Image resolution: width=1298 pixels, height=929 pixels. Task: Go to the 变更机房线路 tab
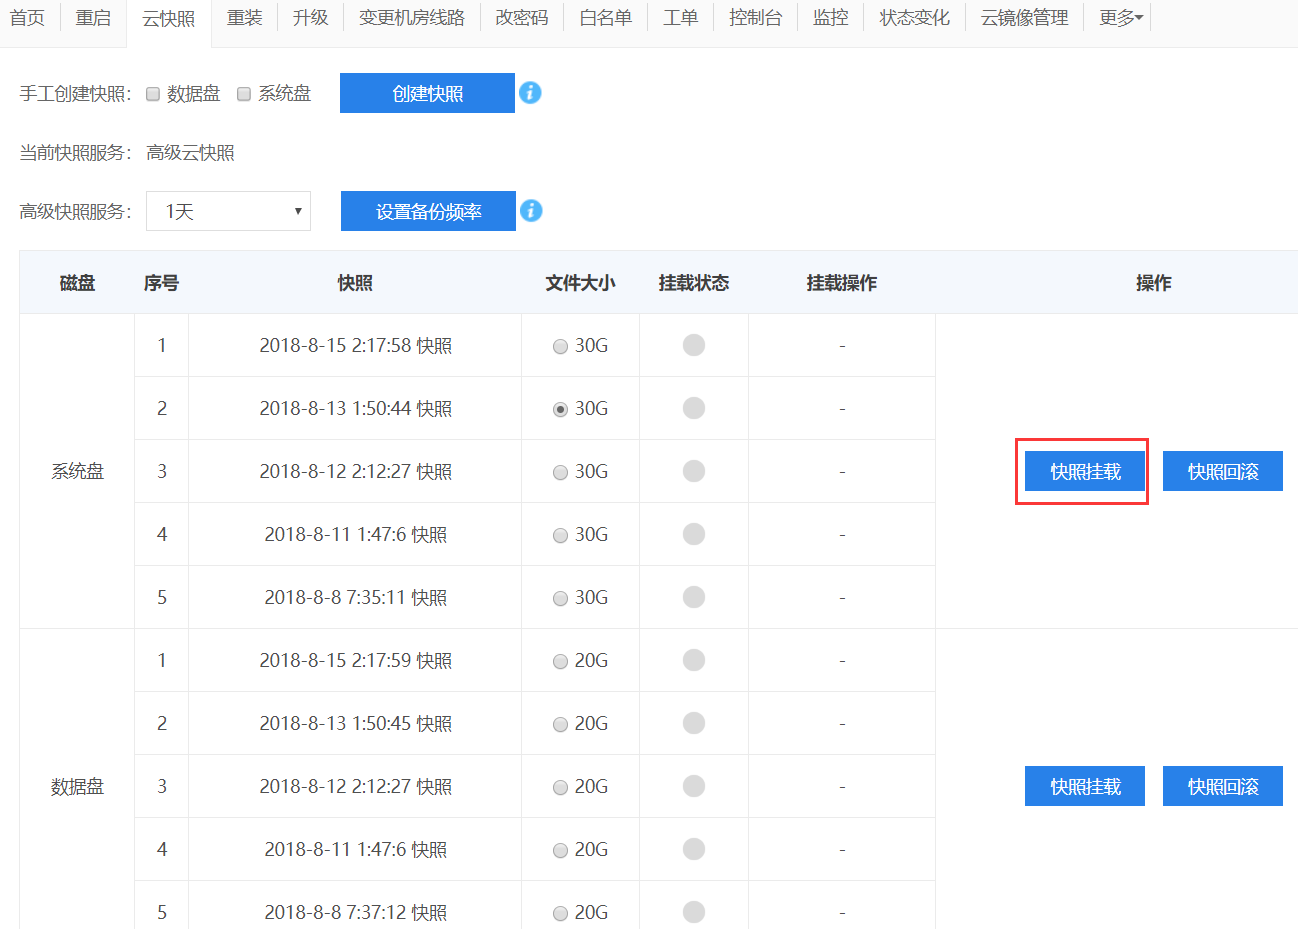pos(411,18)
